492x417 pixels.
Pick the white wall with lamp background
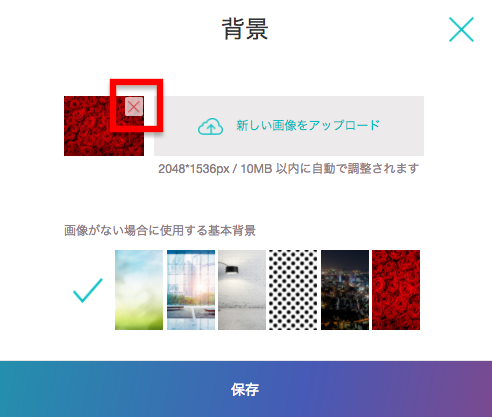[242, 290]
